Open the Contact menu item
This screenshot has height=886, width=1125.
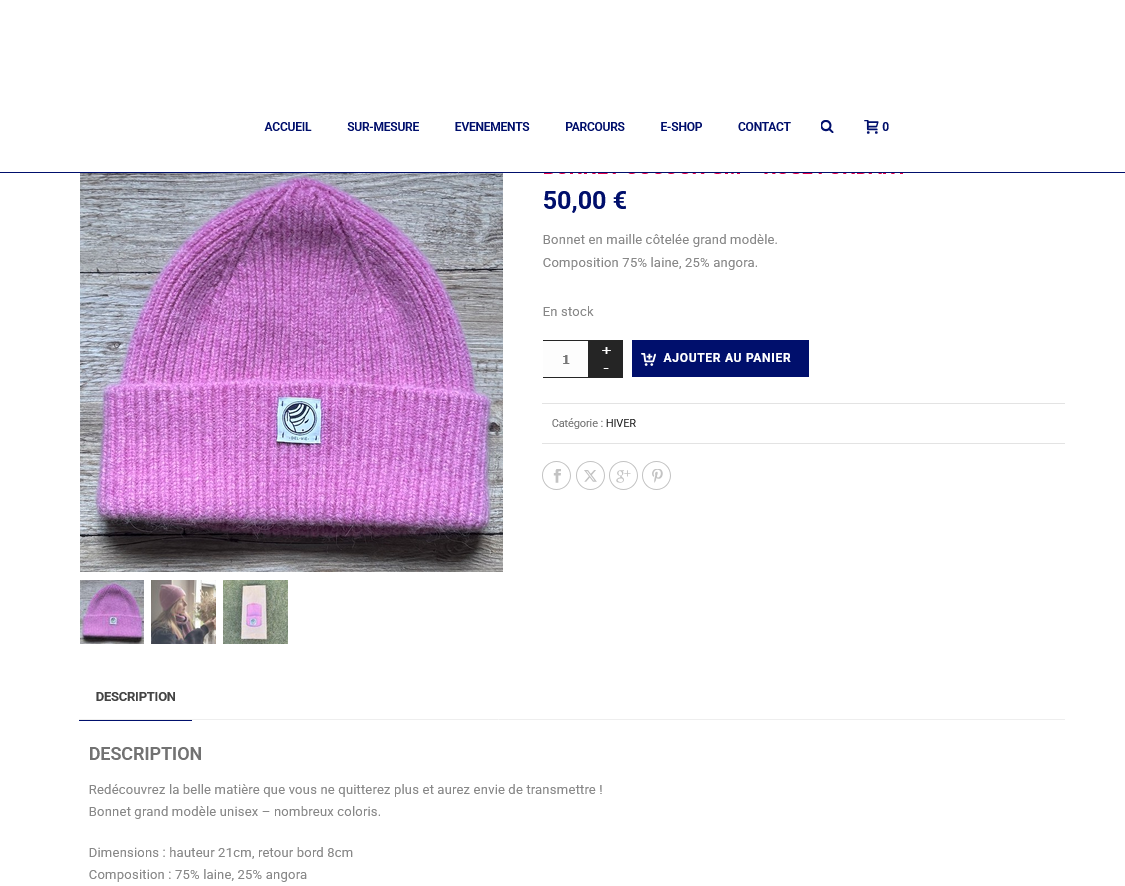tap(764, 127)
